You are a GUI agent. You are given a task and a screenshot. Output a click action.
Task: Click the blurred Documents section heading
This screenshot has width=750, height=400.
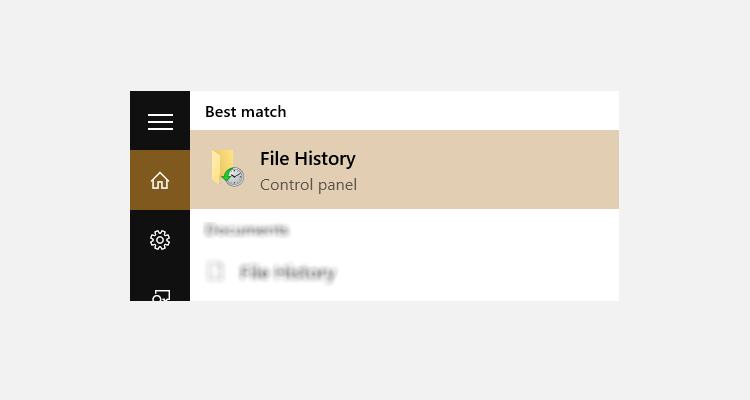click(x=246, y=230)
